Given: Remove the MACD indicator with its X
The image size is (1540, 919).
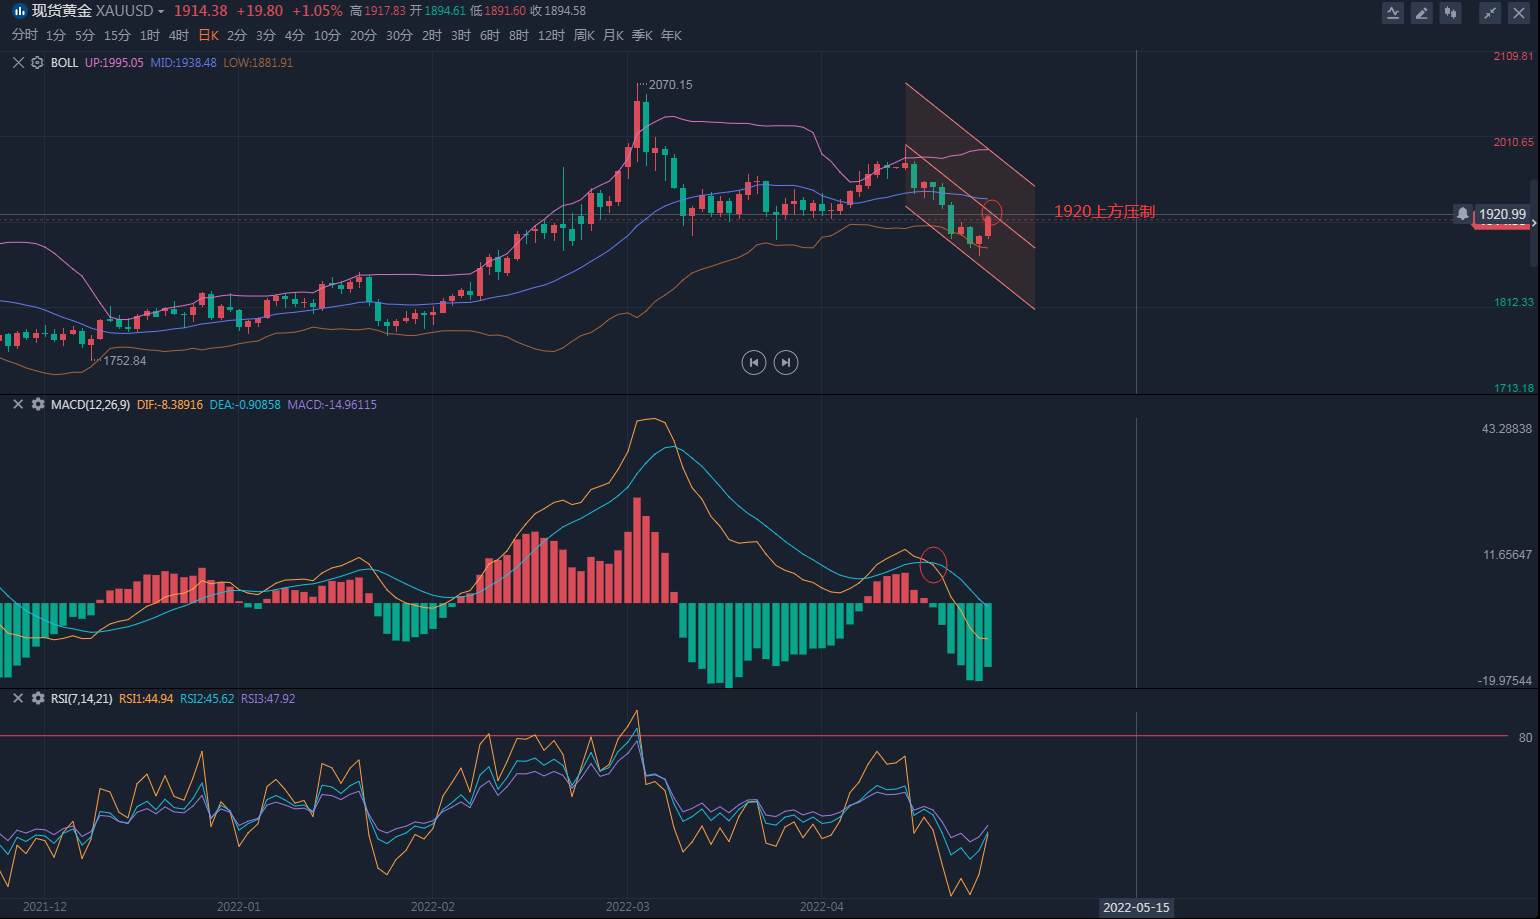Looking at the screenshot, I should [x=18, y=404].
